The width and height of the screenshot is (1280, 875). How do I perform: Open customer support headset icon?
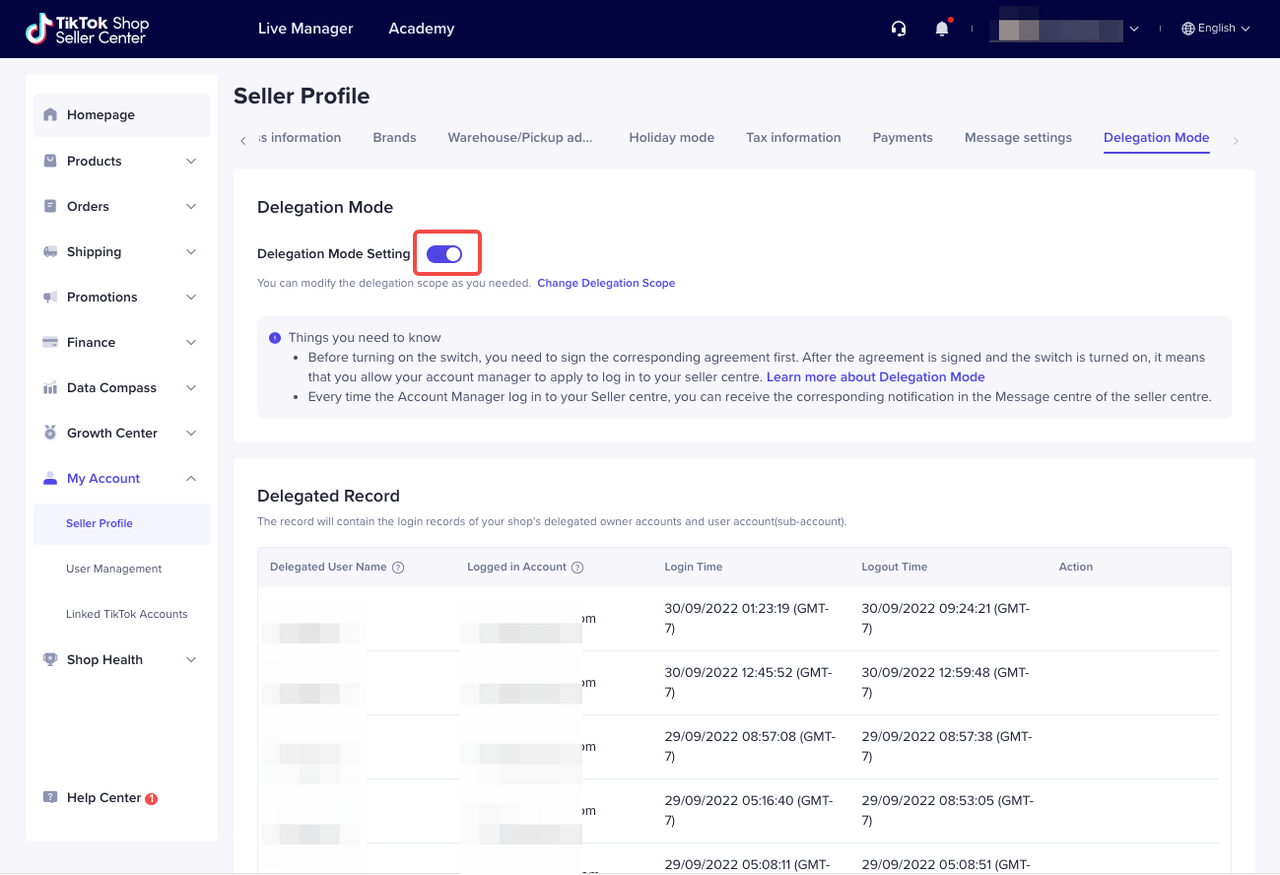click(898, 29)
